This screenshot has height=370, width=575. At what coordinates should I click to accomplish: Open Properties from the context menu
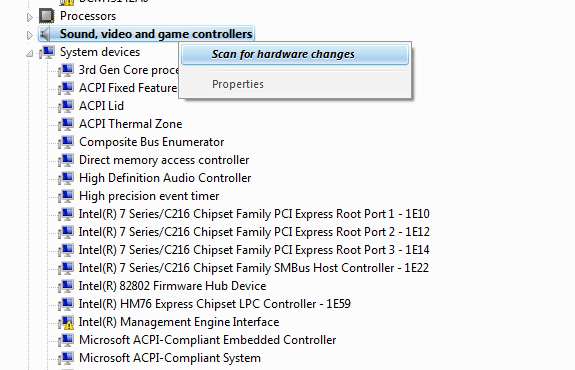[x=238, y=84]
